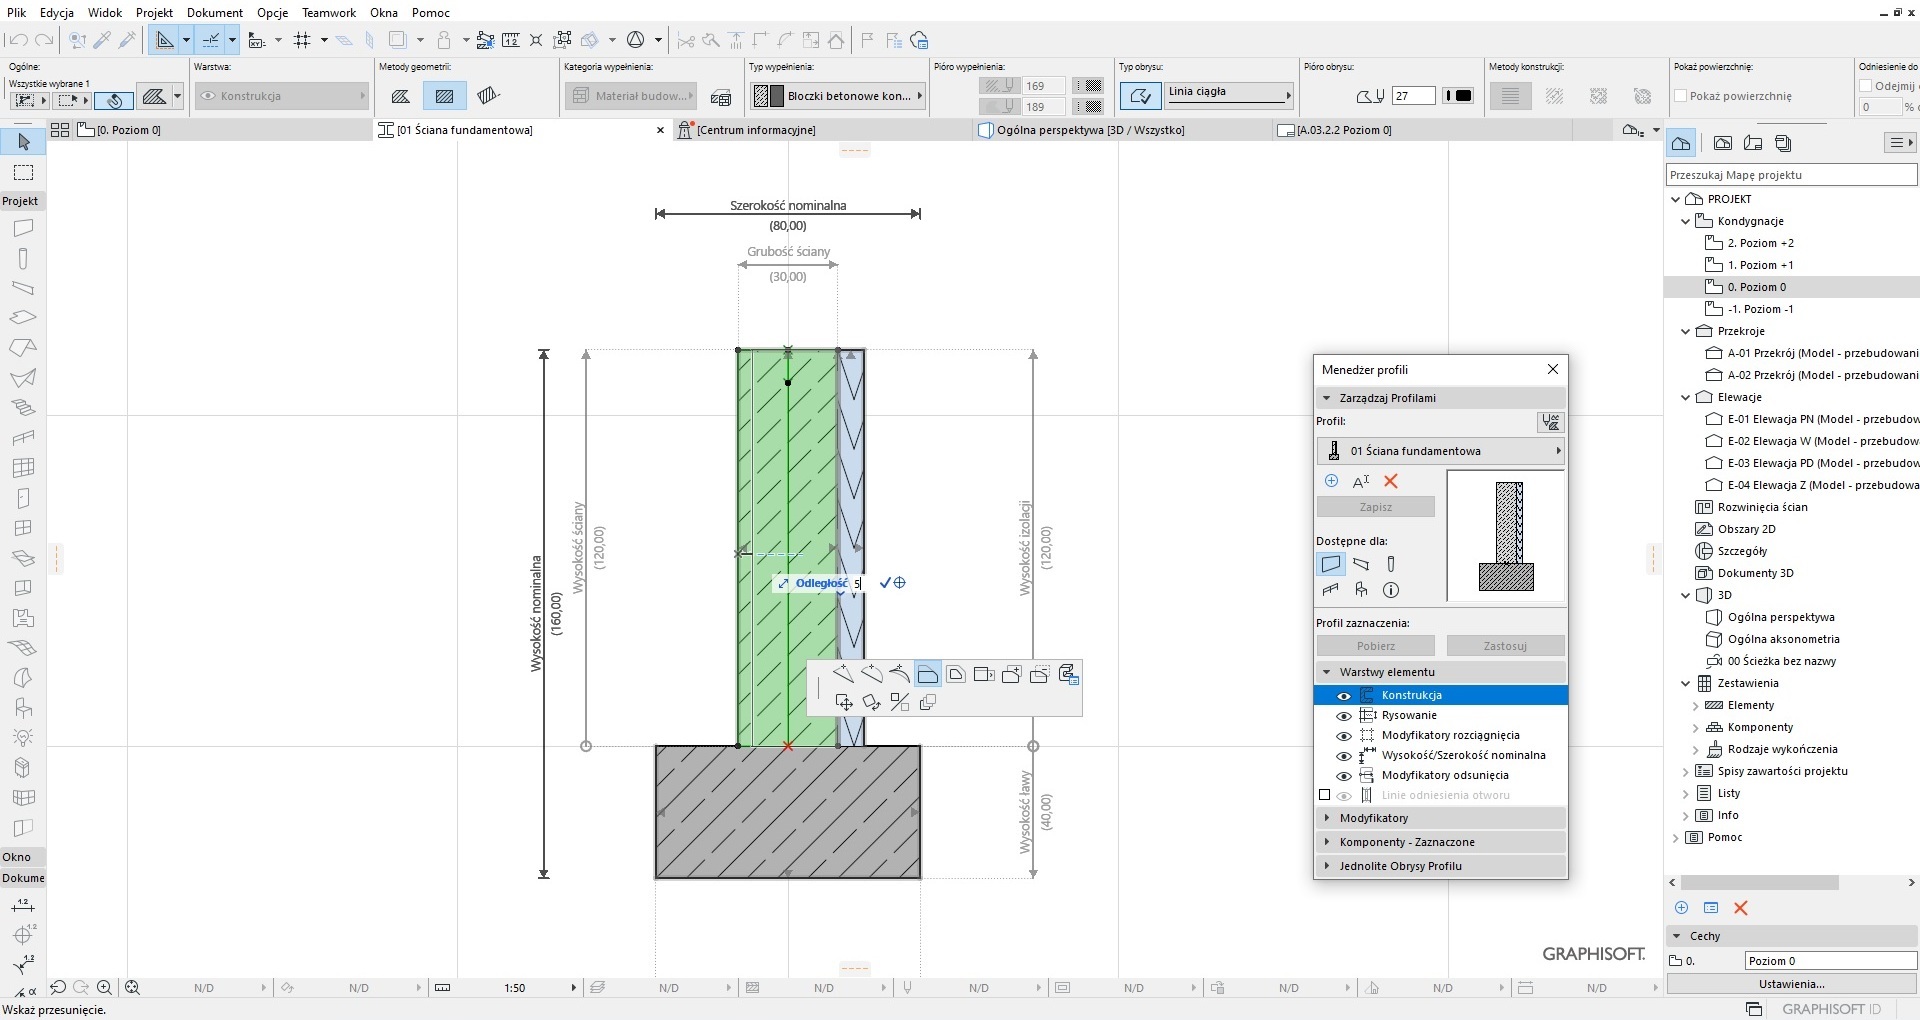Toggle visibility of Modyfikatory rozciągnięcia layer
1920x1020 pixels.
(1344, 736)
